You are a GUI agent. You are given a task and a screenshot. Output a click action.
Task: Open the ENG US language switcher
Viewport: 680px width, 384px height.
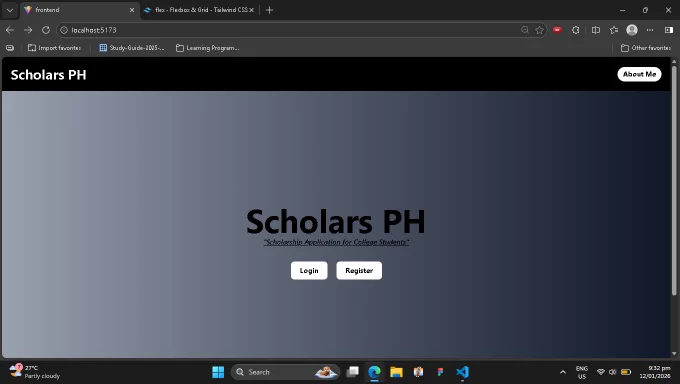582,372
